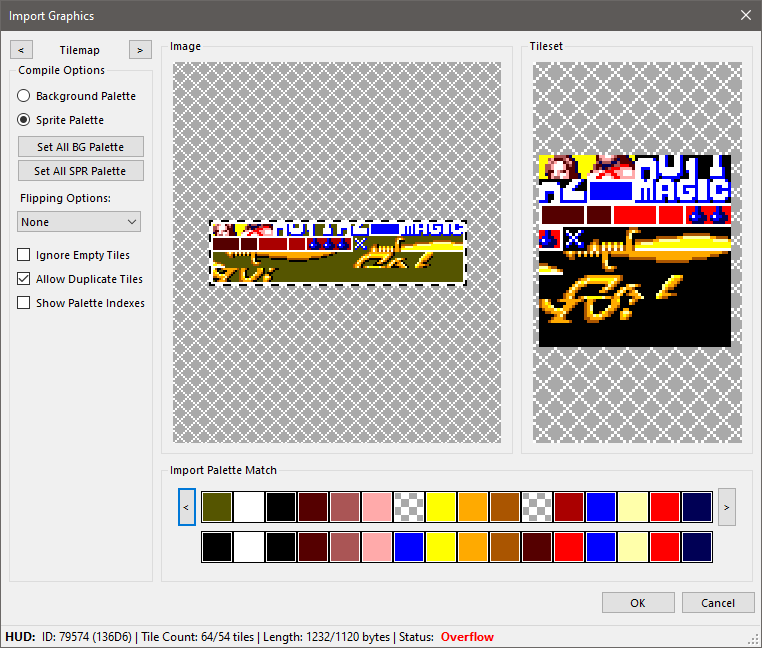Choose light pink swatch in upper palette row
The height and width of the screenshot is (648, 762).
[x=377, y=507]
